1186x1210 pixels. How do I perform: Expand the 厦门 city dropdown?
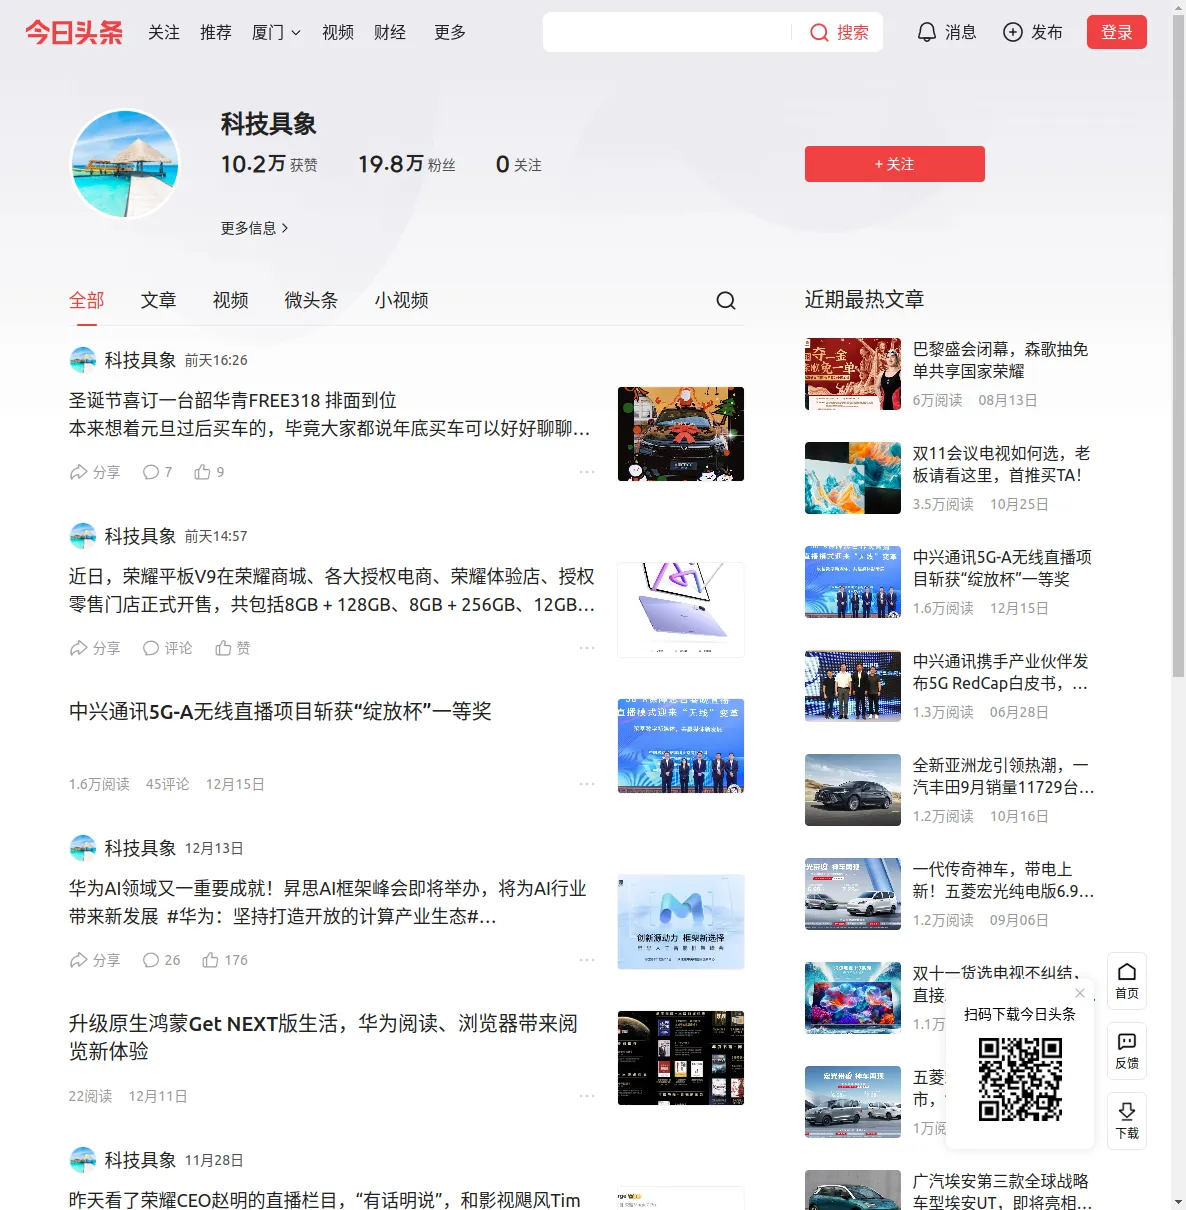[x=276, y=32]
